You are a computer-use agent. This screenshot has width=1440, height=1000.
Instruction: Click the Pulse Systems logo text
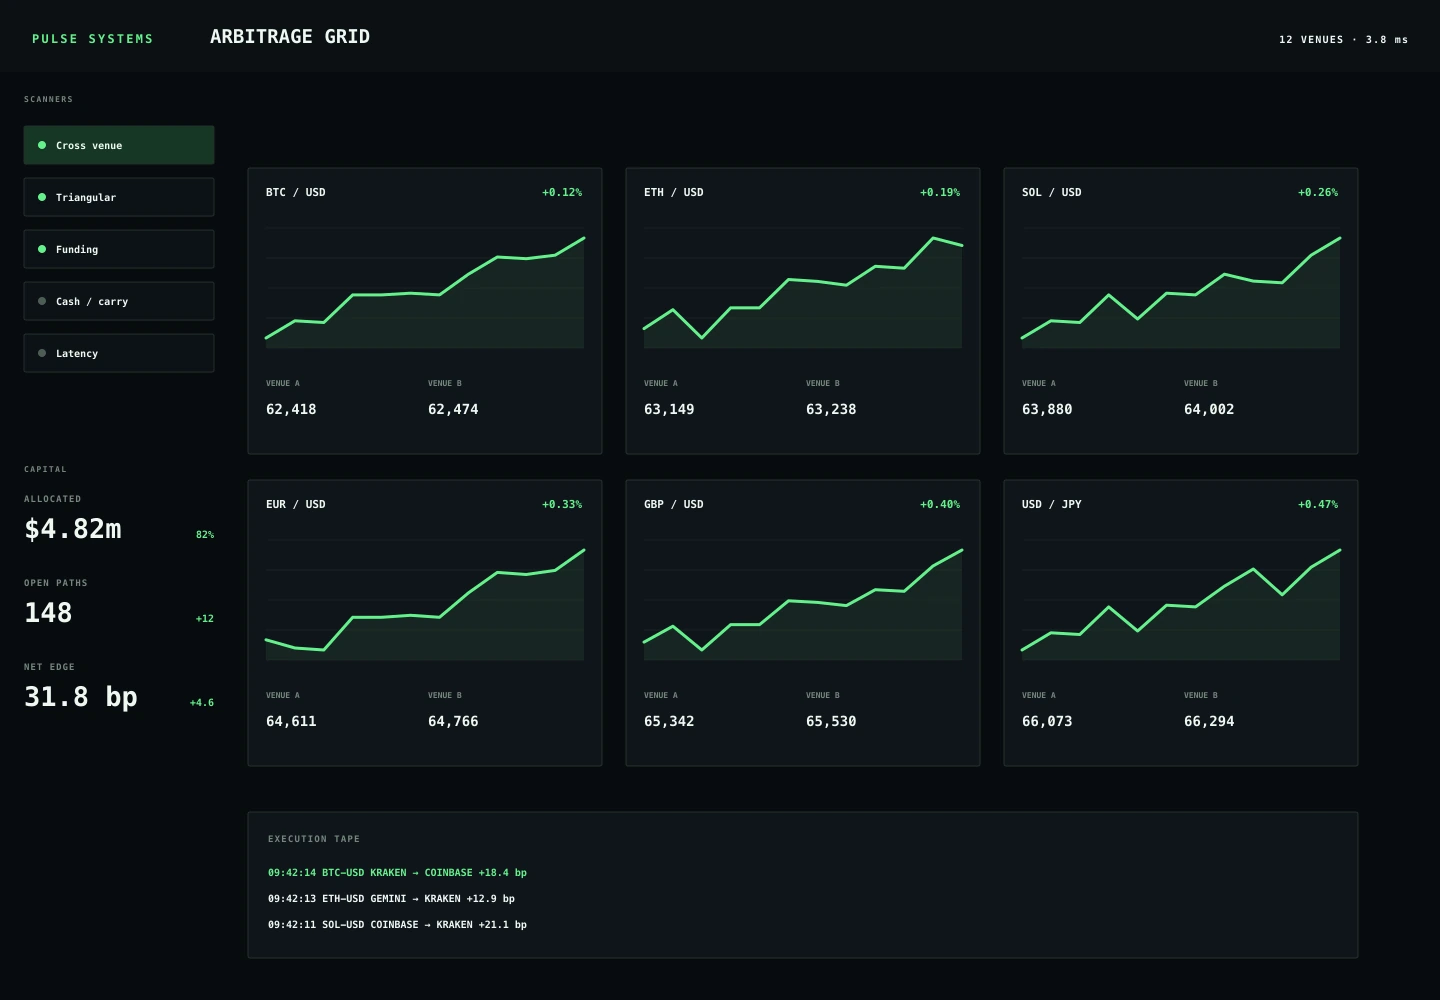coord(93,39)
